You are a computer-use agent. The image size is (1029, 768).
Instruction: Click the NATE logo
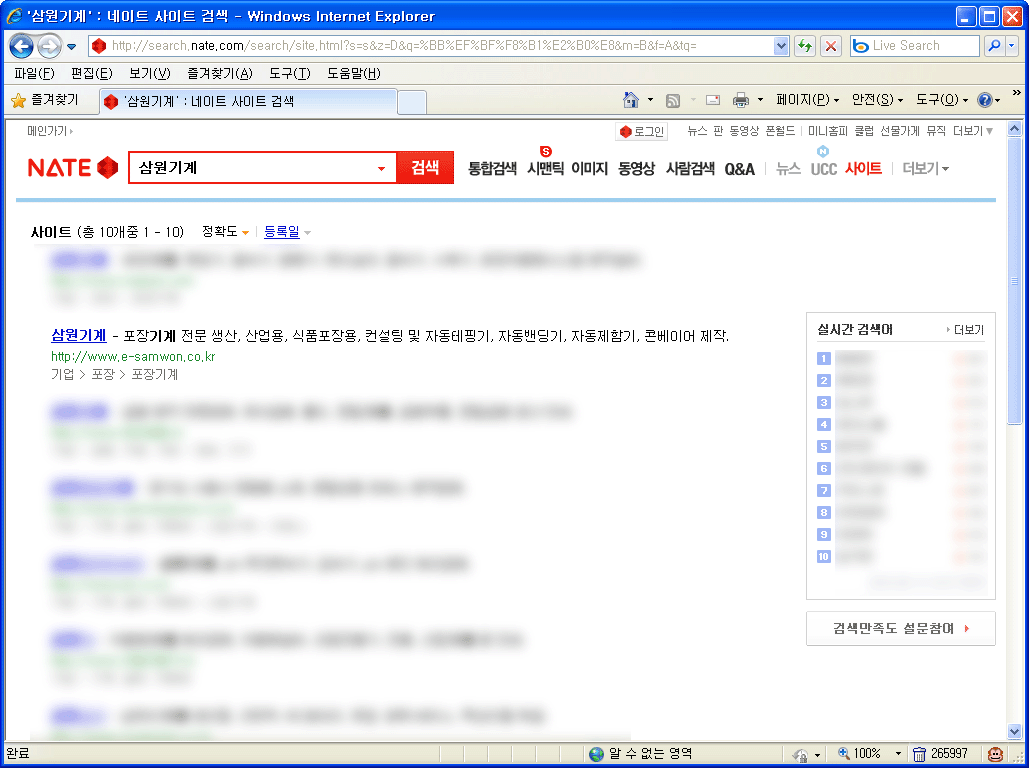(x=73, y=168)
